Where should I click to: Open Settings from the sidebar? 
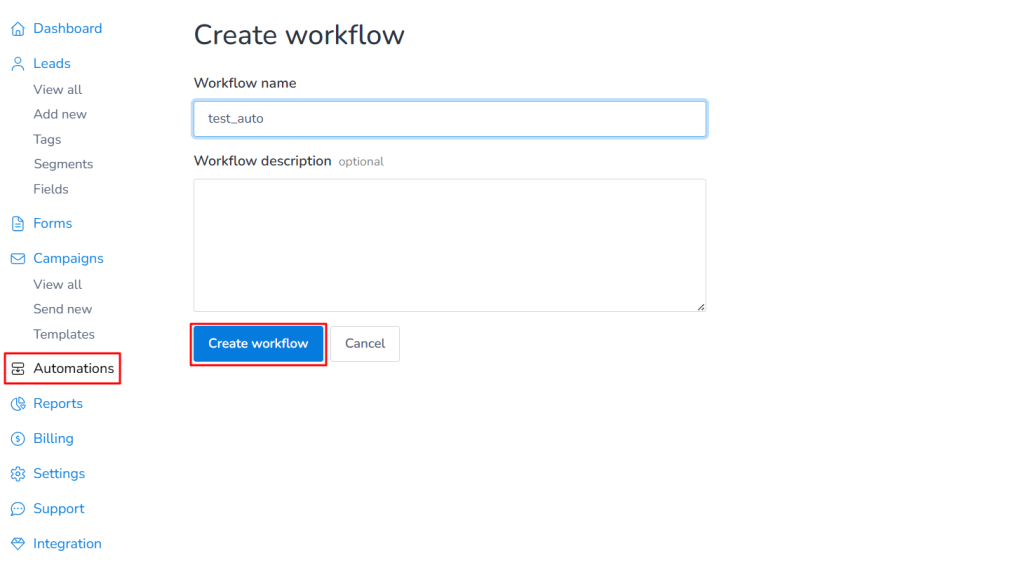click(59, 474)
